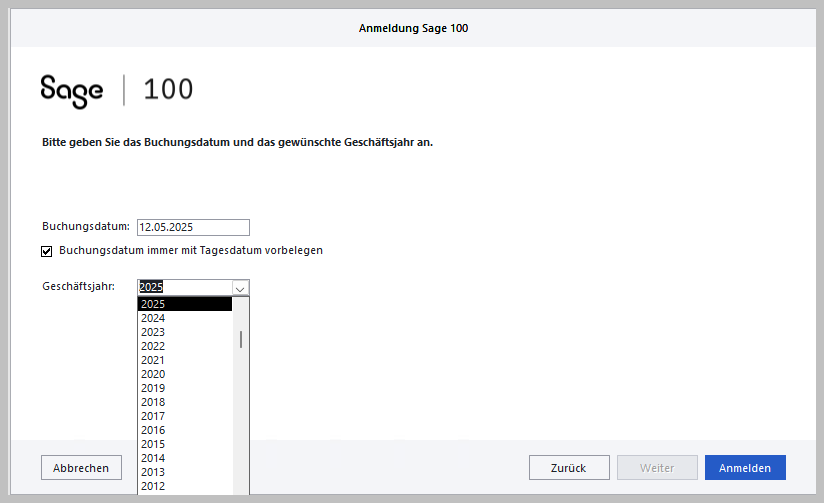This screenshot has height=503, width=824.
Task: Select 2021 in the year list
Action: pyautogui.click(x=184, y=360)
